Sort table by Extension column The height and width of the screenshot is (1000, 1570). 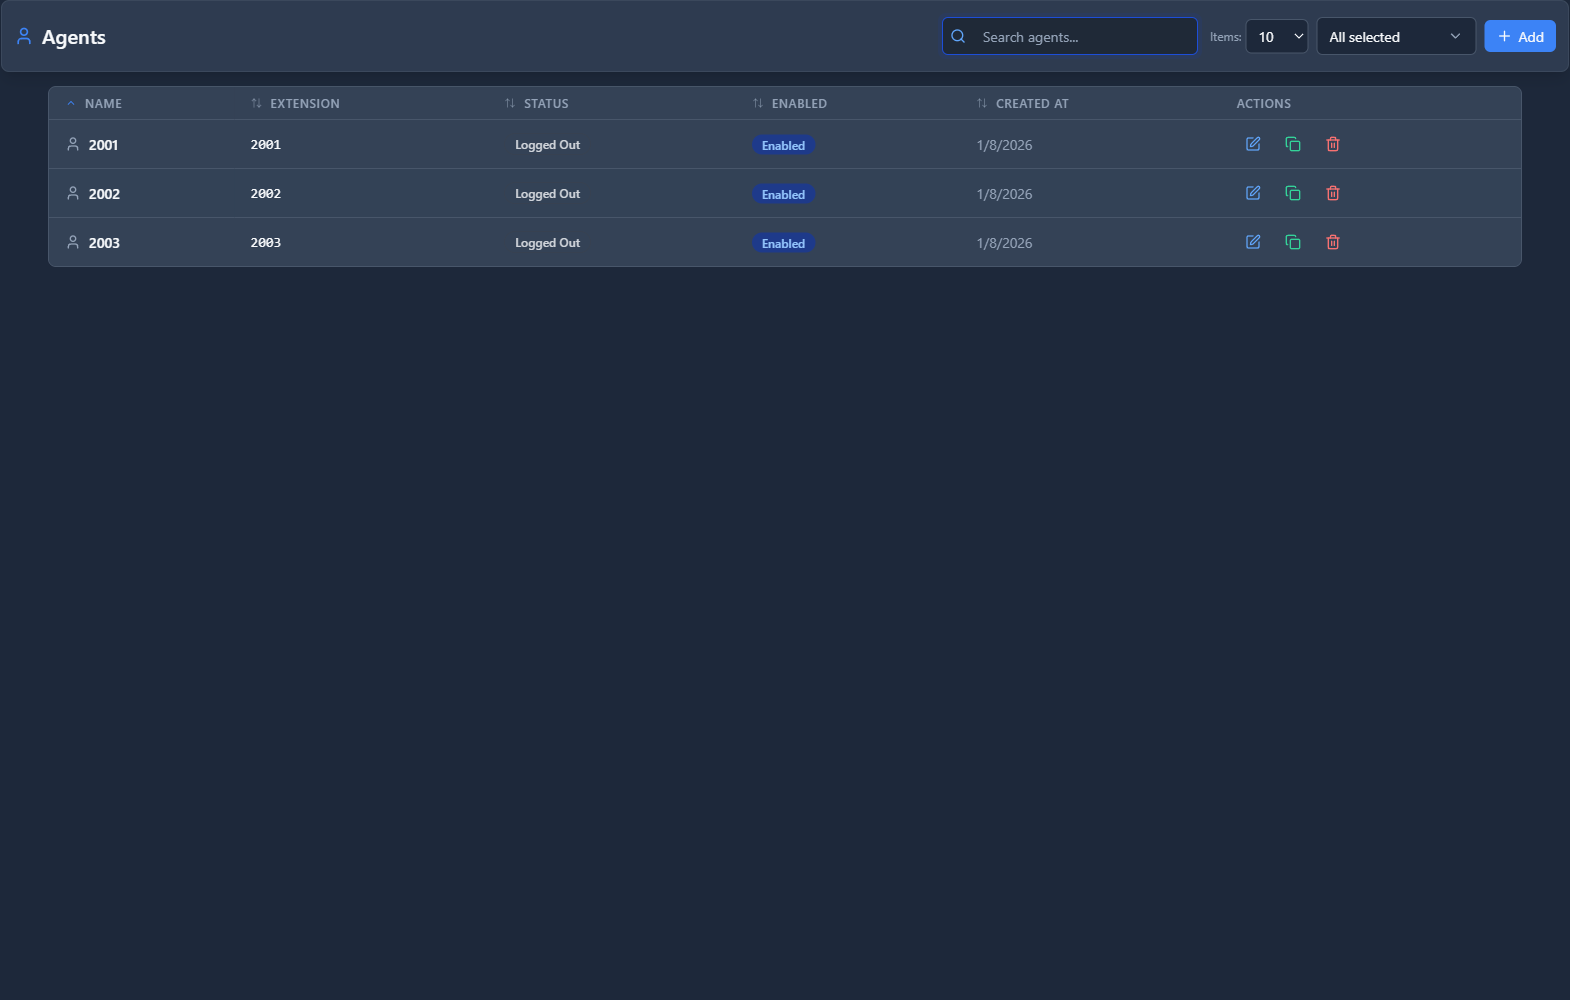click(304, 104)
